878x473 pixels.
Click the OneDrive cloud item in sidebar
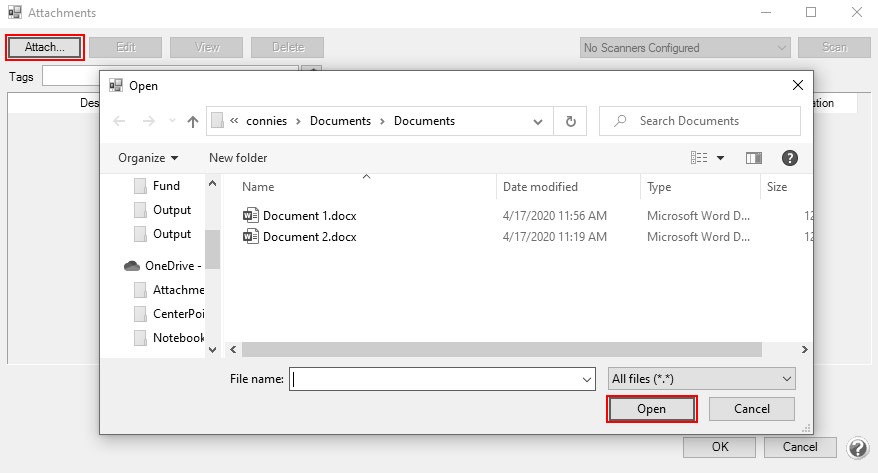165,266
